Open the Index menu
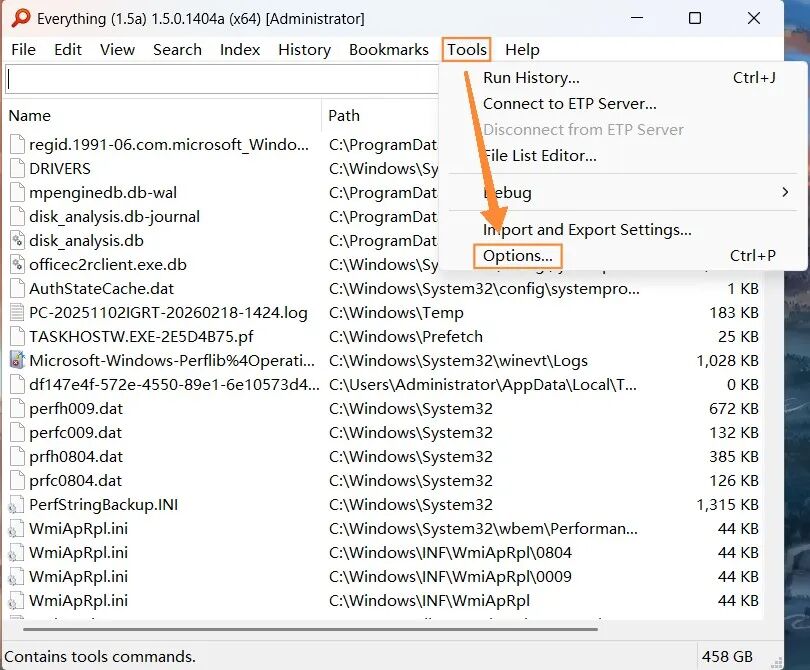Screen dimensions: 810x670 click(240, 50)
